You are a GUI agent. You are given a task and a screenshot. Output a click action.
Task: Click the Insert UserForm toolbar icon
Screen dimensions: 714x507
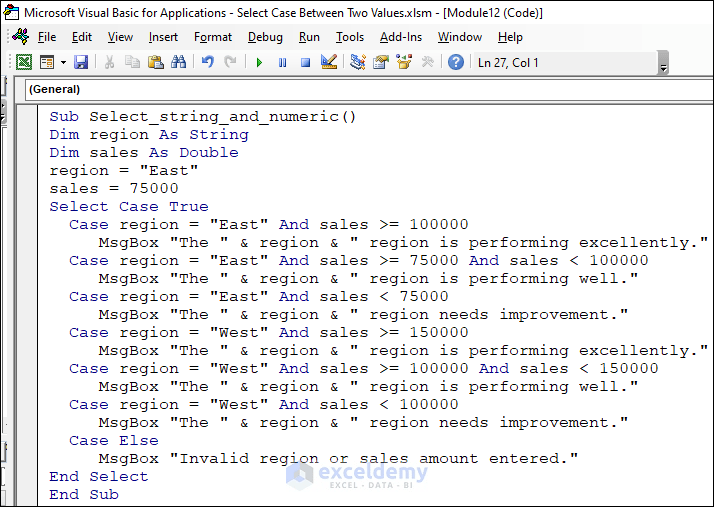[x=47, y=61]
